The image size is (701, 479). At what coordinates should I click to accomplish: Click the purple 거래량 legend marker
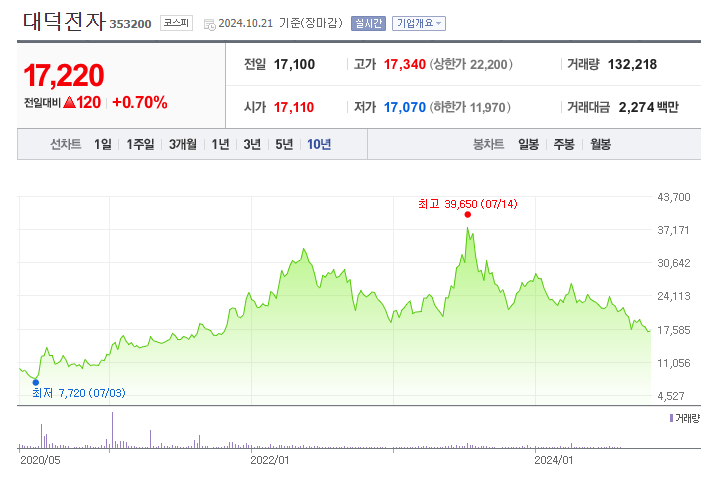[x=671, y=418]
